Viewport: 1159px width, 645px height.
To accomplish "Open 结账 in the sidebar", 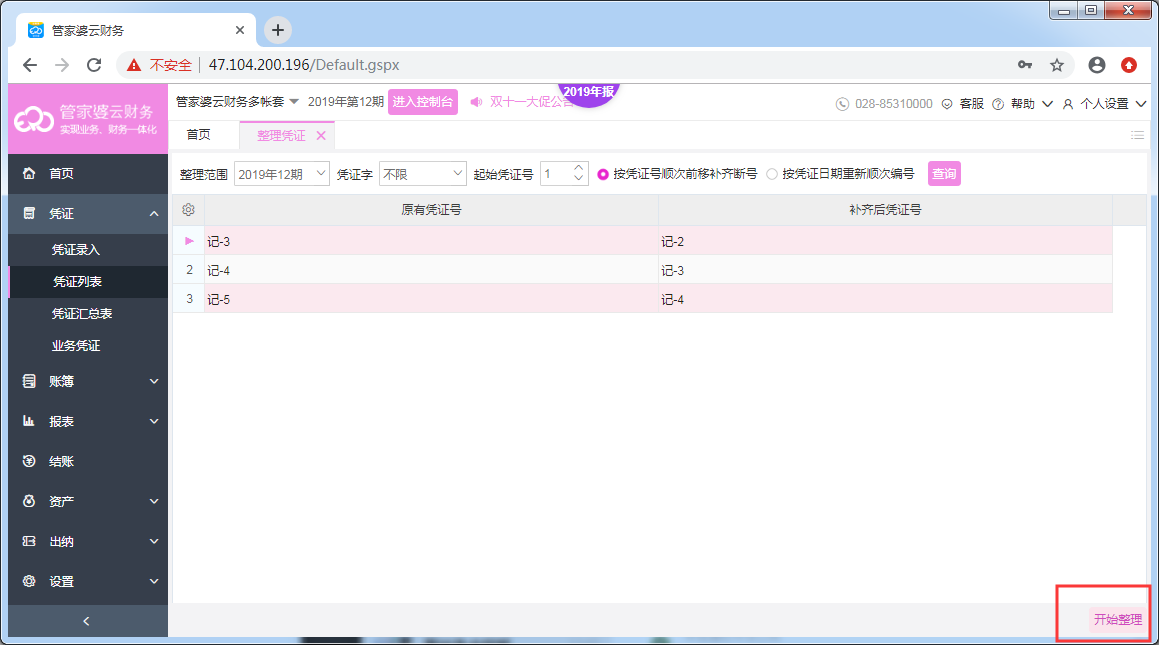I will [88, 461].
